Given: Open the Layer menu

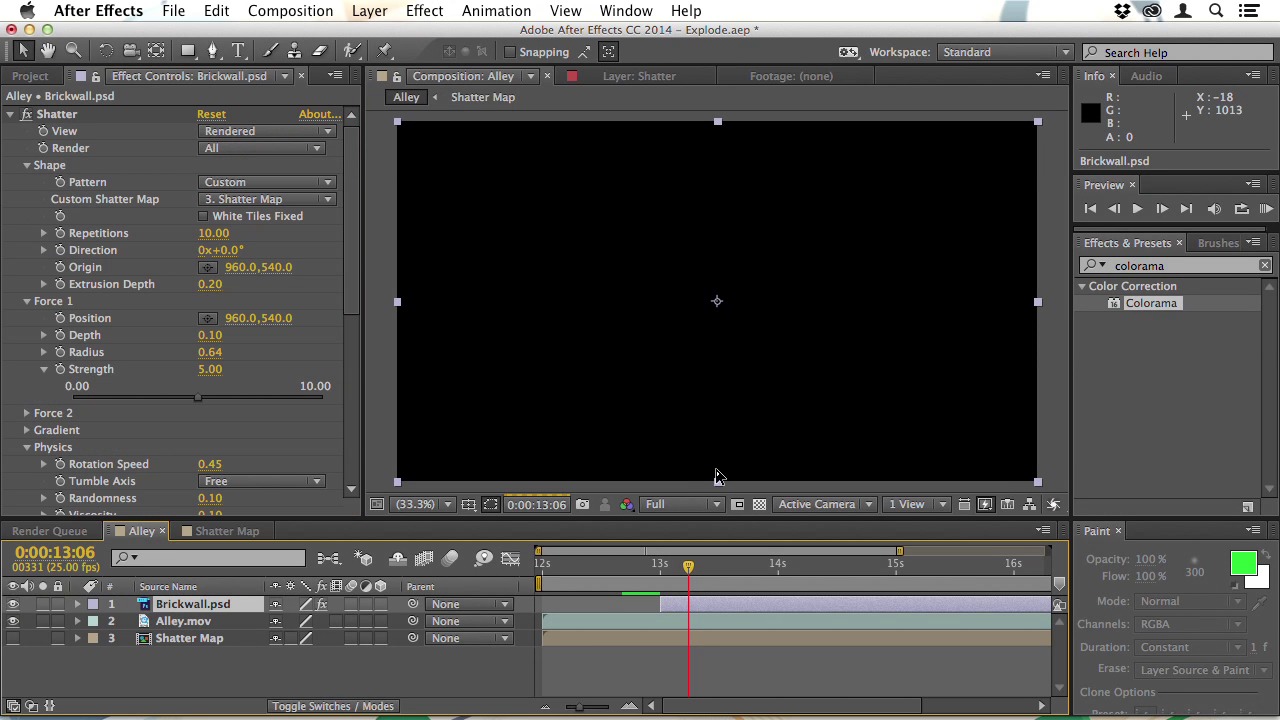Looking at the screenshot, I should [369, 10].
